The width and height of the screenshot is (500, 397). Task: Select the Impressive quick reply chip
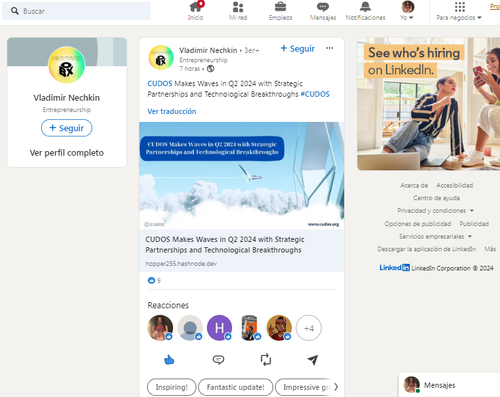304,387
